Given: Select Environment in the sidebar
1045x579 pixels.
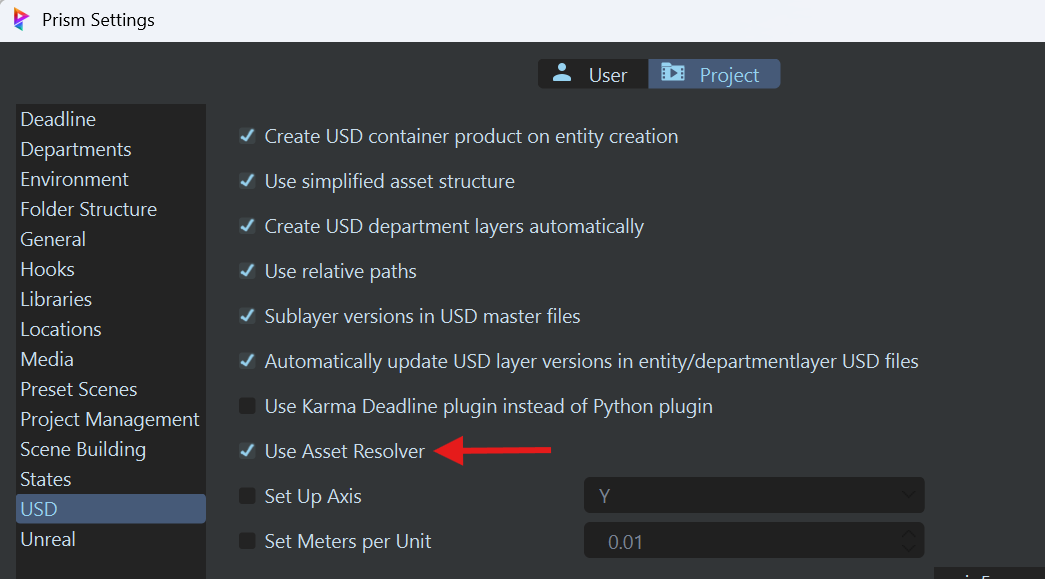Looking at the screenshot, I should coord(111,179).
